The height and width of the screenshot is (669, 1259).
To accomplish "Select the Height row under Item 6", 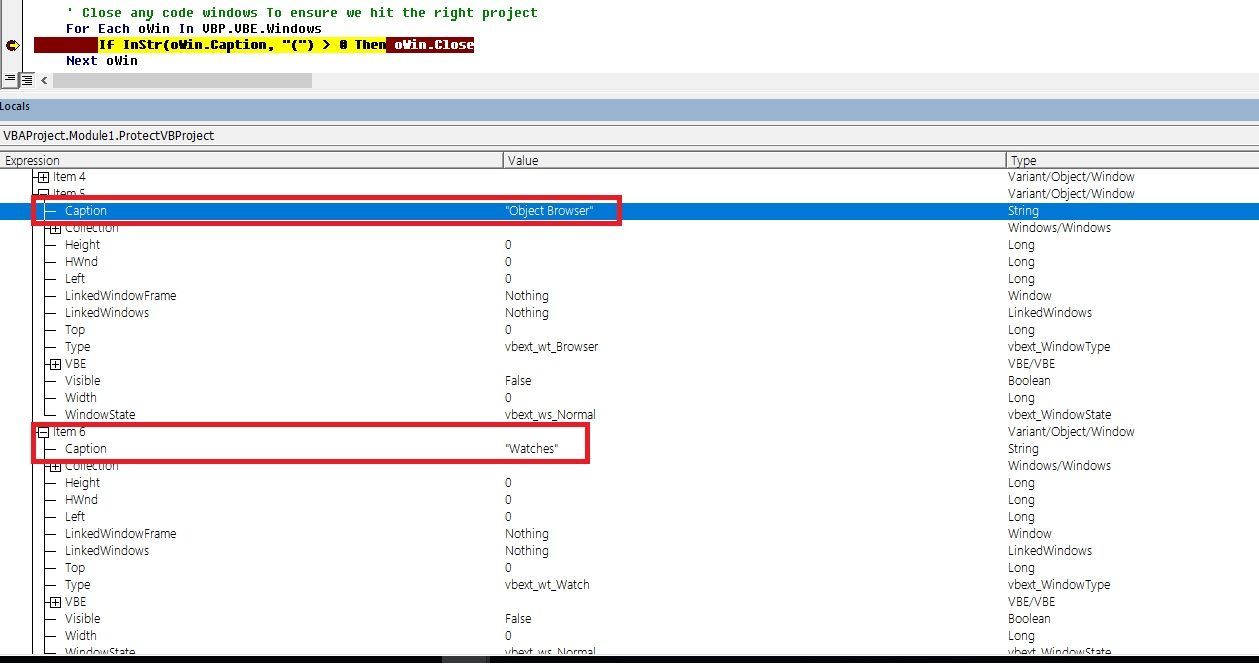I will click(x=629, y=483).
